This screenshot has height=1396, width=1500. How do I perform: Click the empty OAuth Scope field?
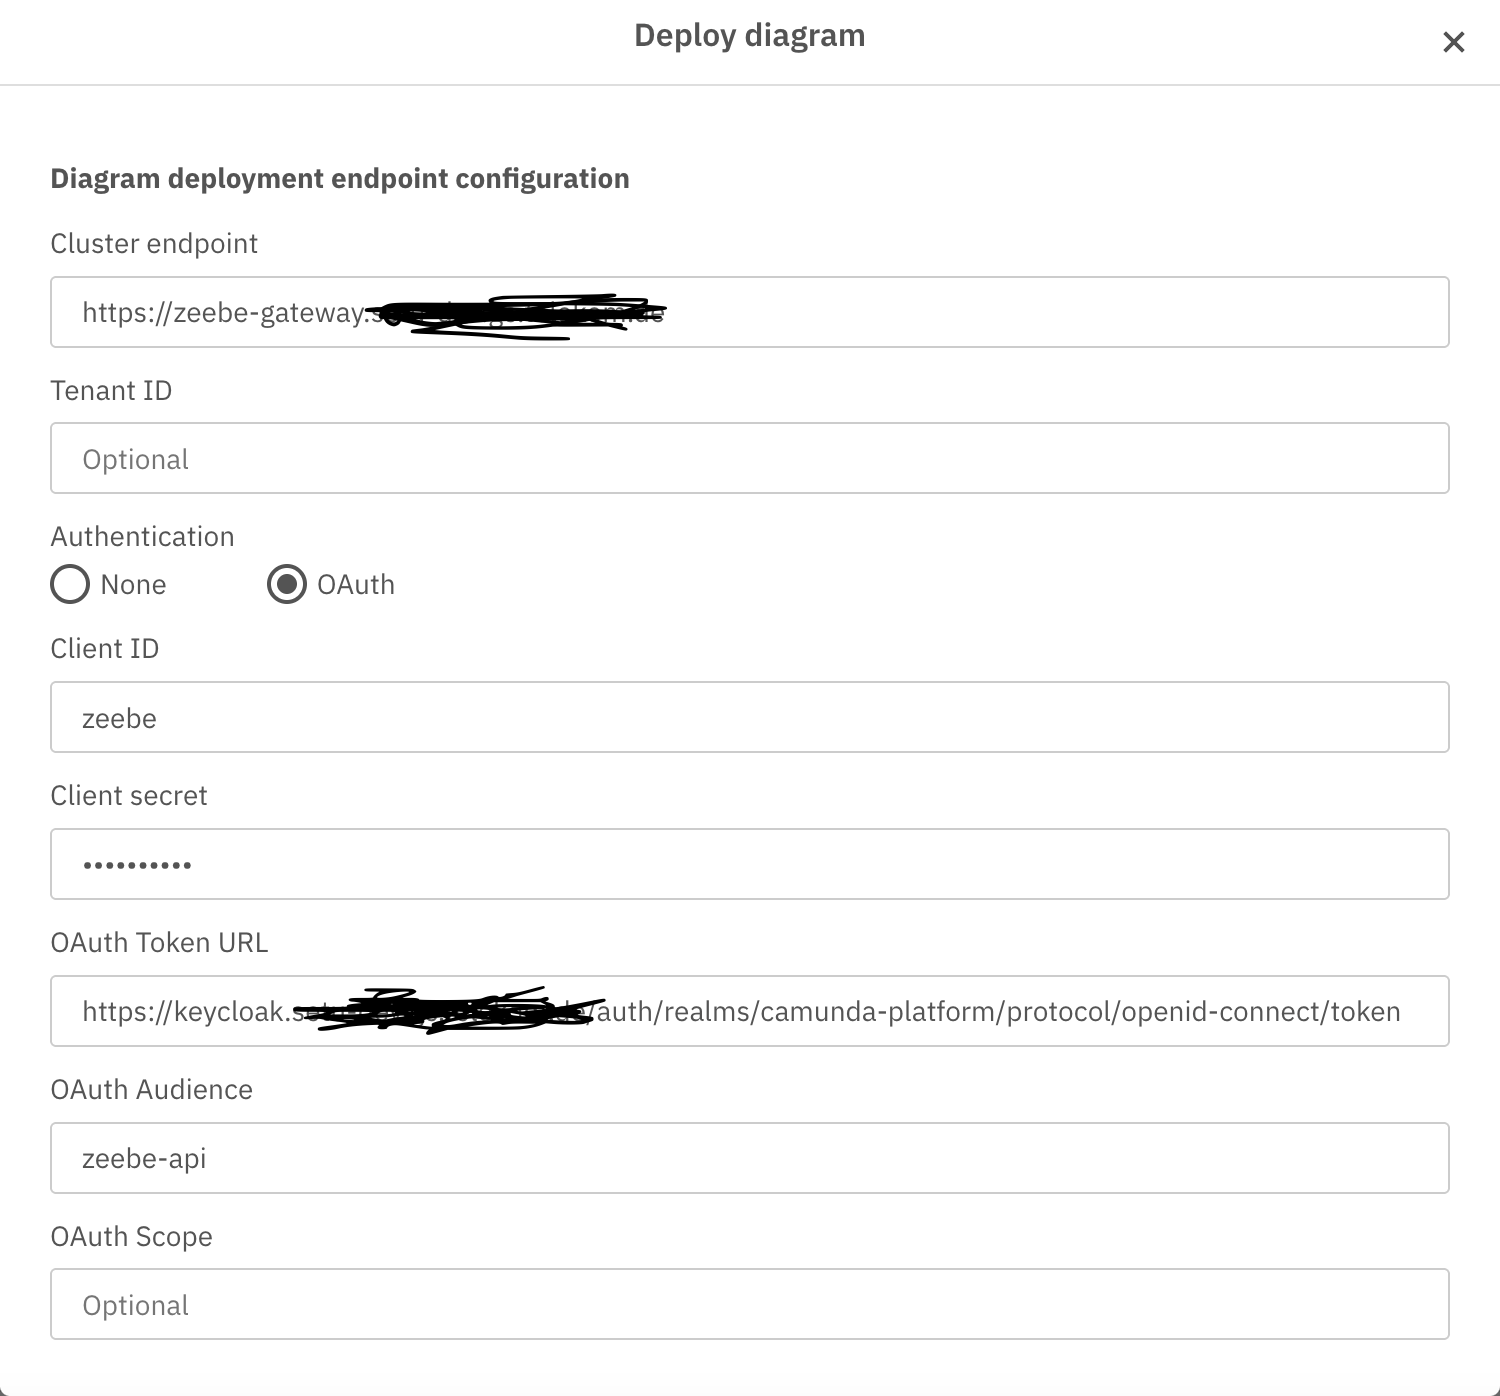pyautogui.click(x=750, y=1305)
